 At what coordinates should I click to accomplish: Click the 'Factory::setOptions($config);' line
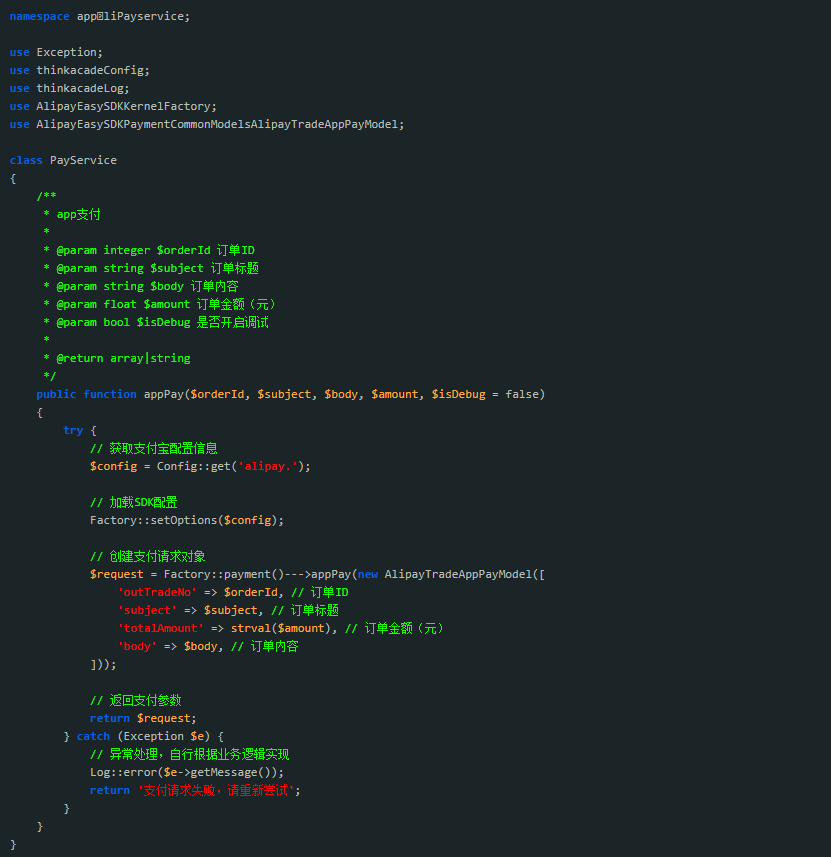click(x=187, y=520)
